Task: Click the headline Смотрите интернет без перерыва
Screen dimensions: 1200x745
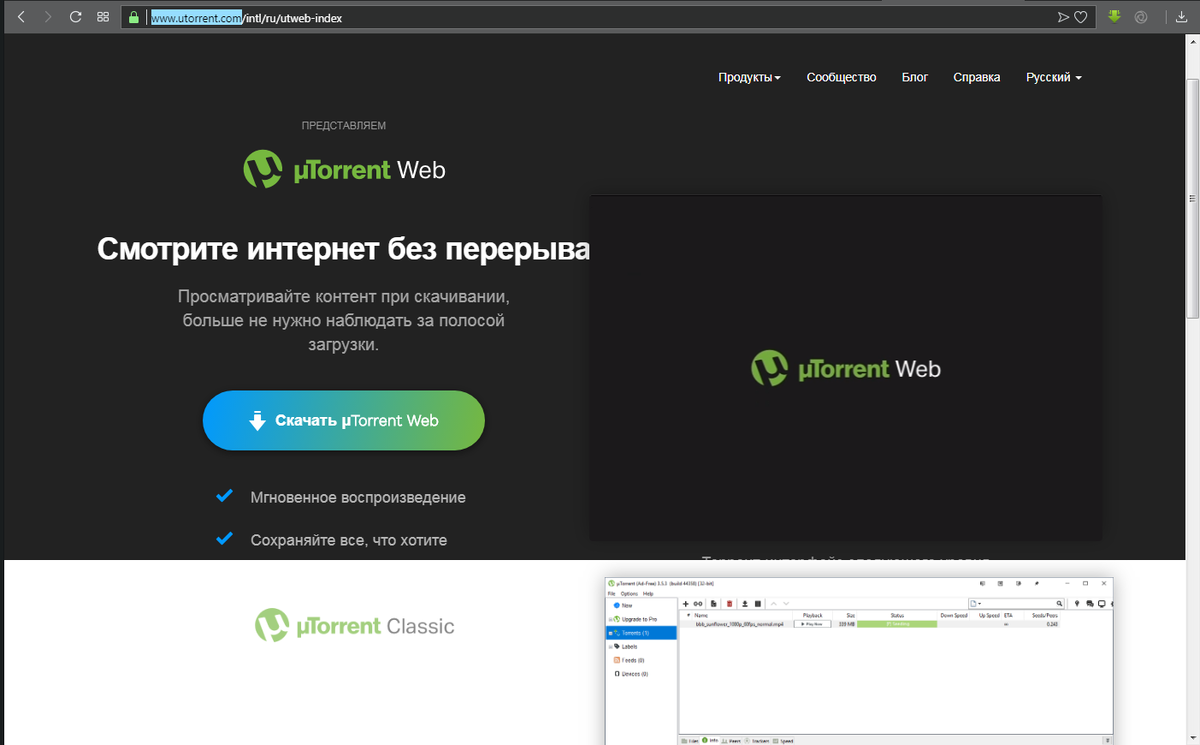Action: click(344, 249)
